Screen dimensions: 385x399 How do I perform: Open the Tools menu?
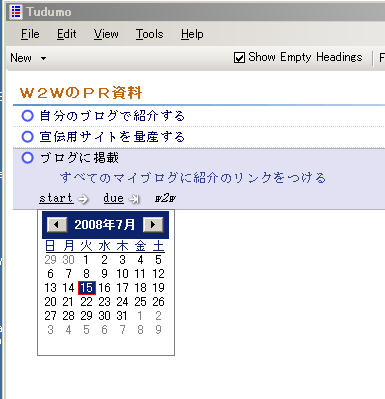tap(149, 34)
